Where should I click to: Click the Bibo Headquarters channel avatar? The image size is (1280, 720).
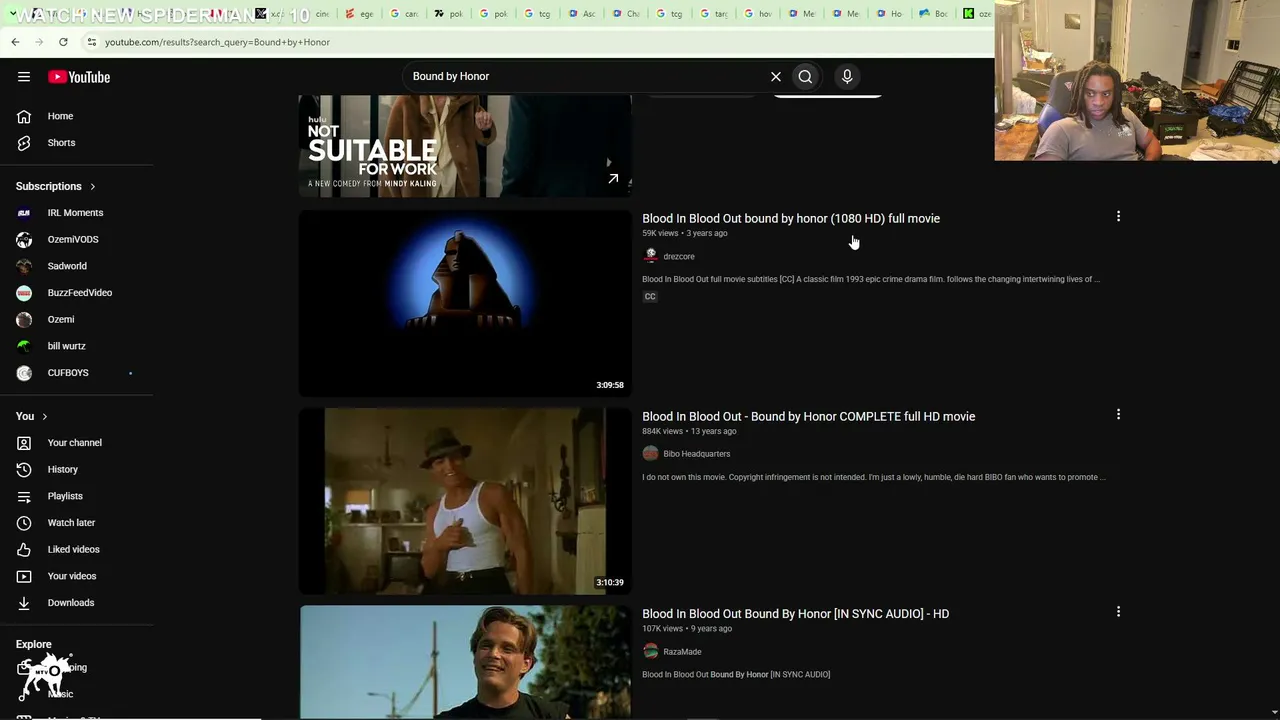click(x=651, y=454)
